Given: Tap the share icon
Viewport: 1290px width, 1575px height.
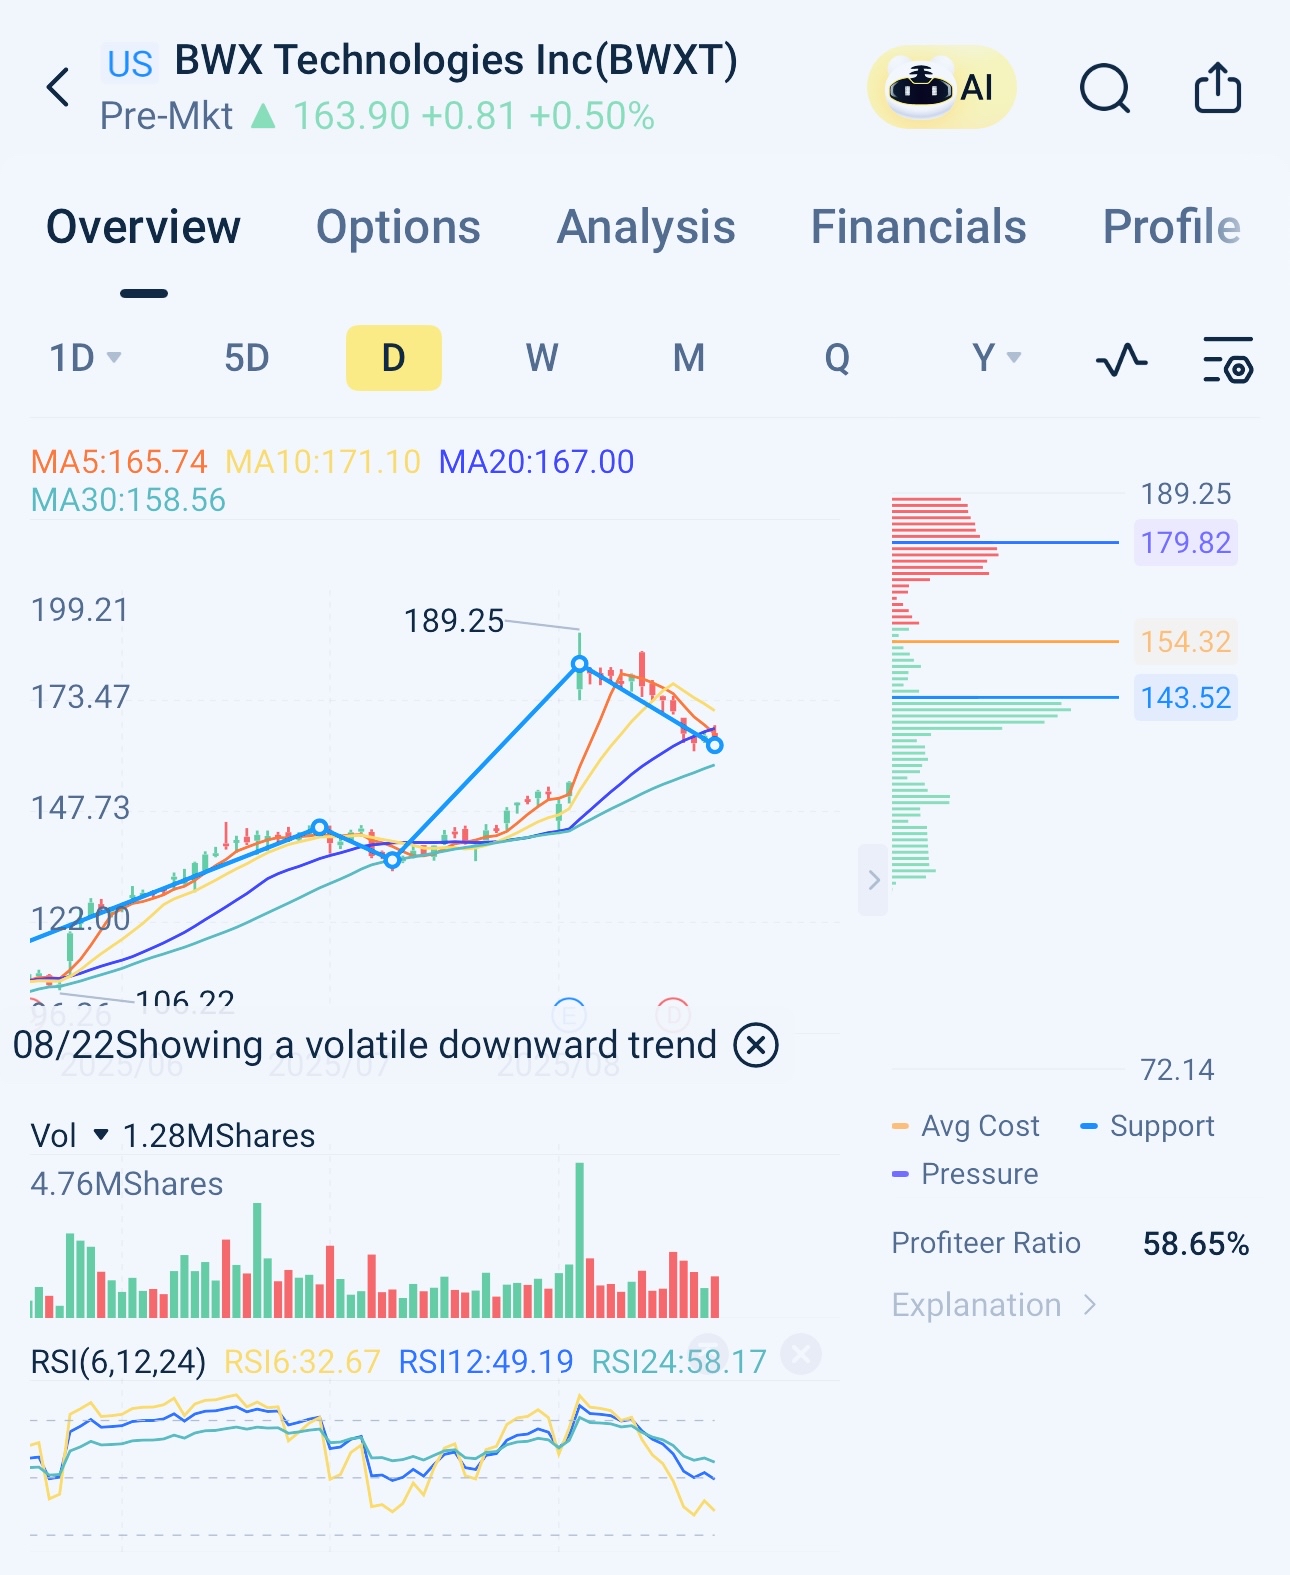Looking at the screenshot, I should click(1217, 89).
